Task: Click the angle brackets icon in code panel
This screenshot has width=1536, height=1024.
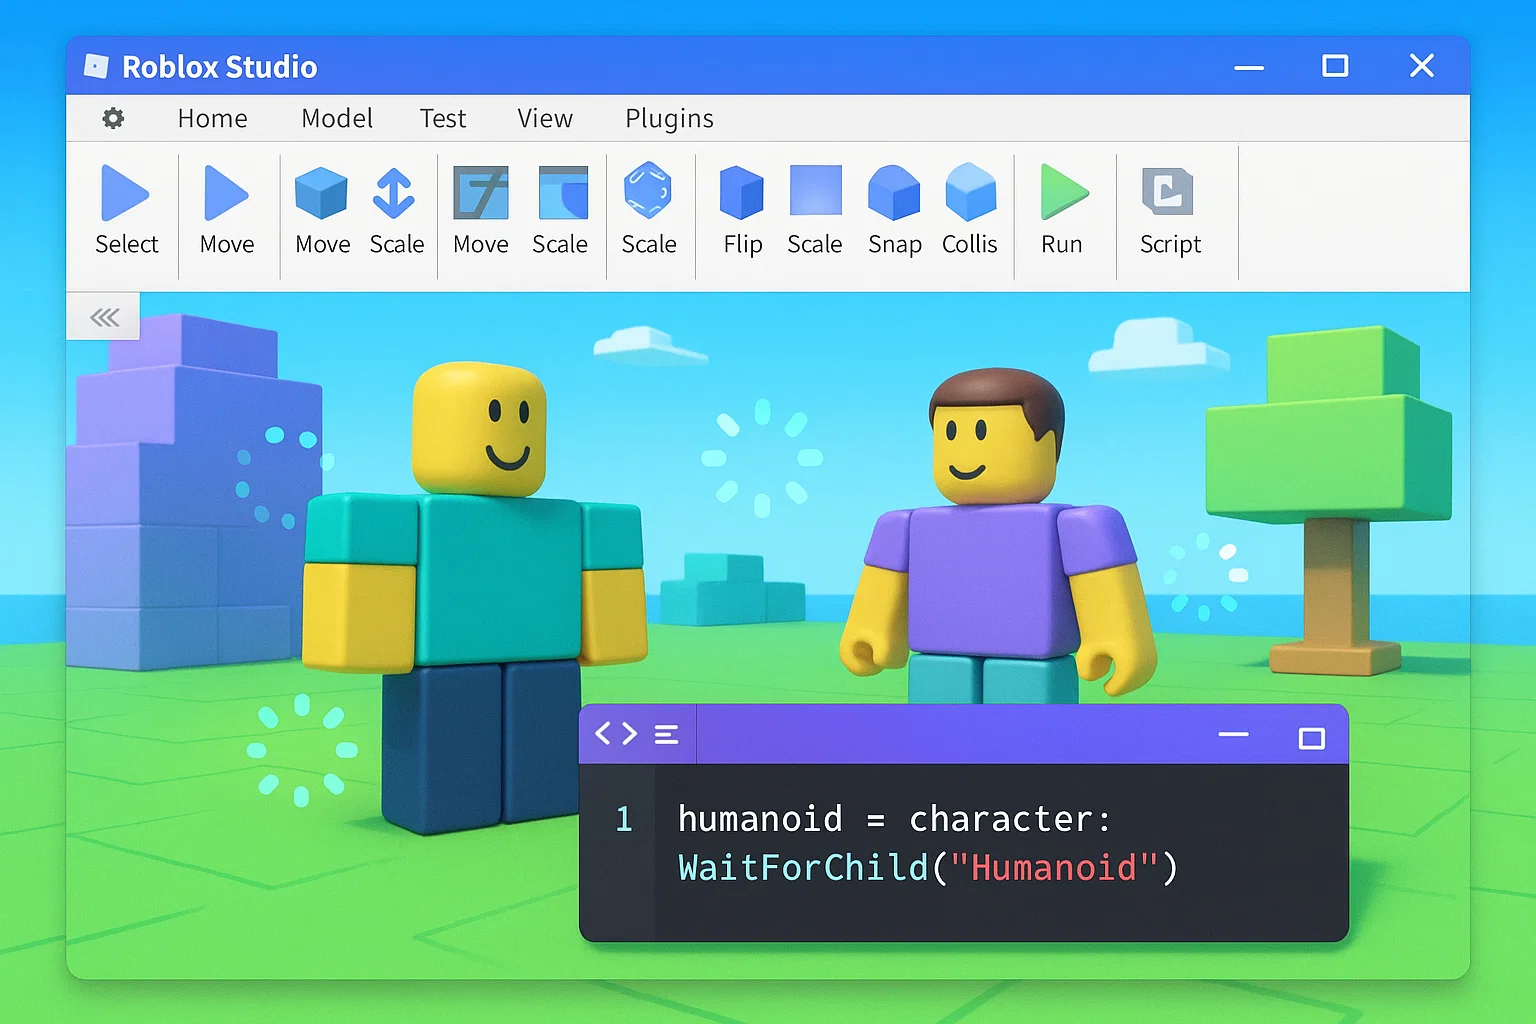Action: pos(616,734)
